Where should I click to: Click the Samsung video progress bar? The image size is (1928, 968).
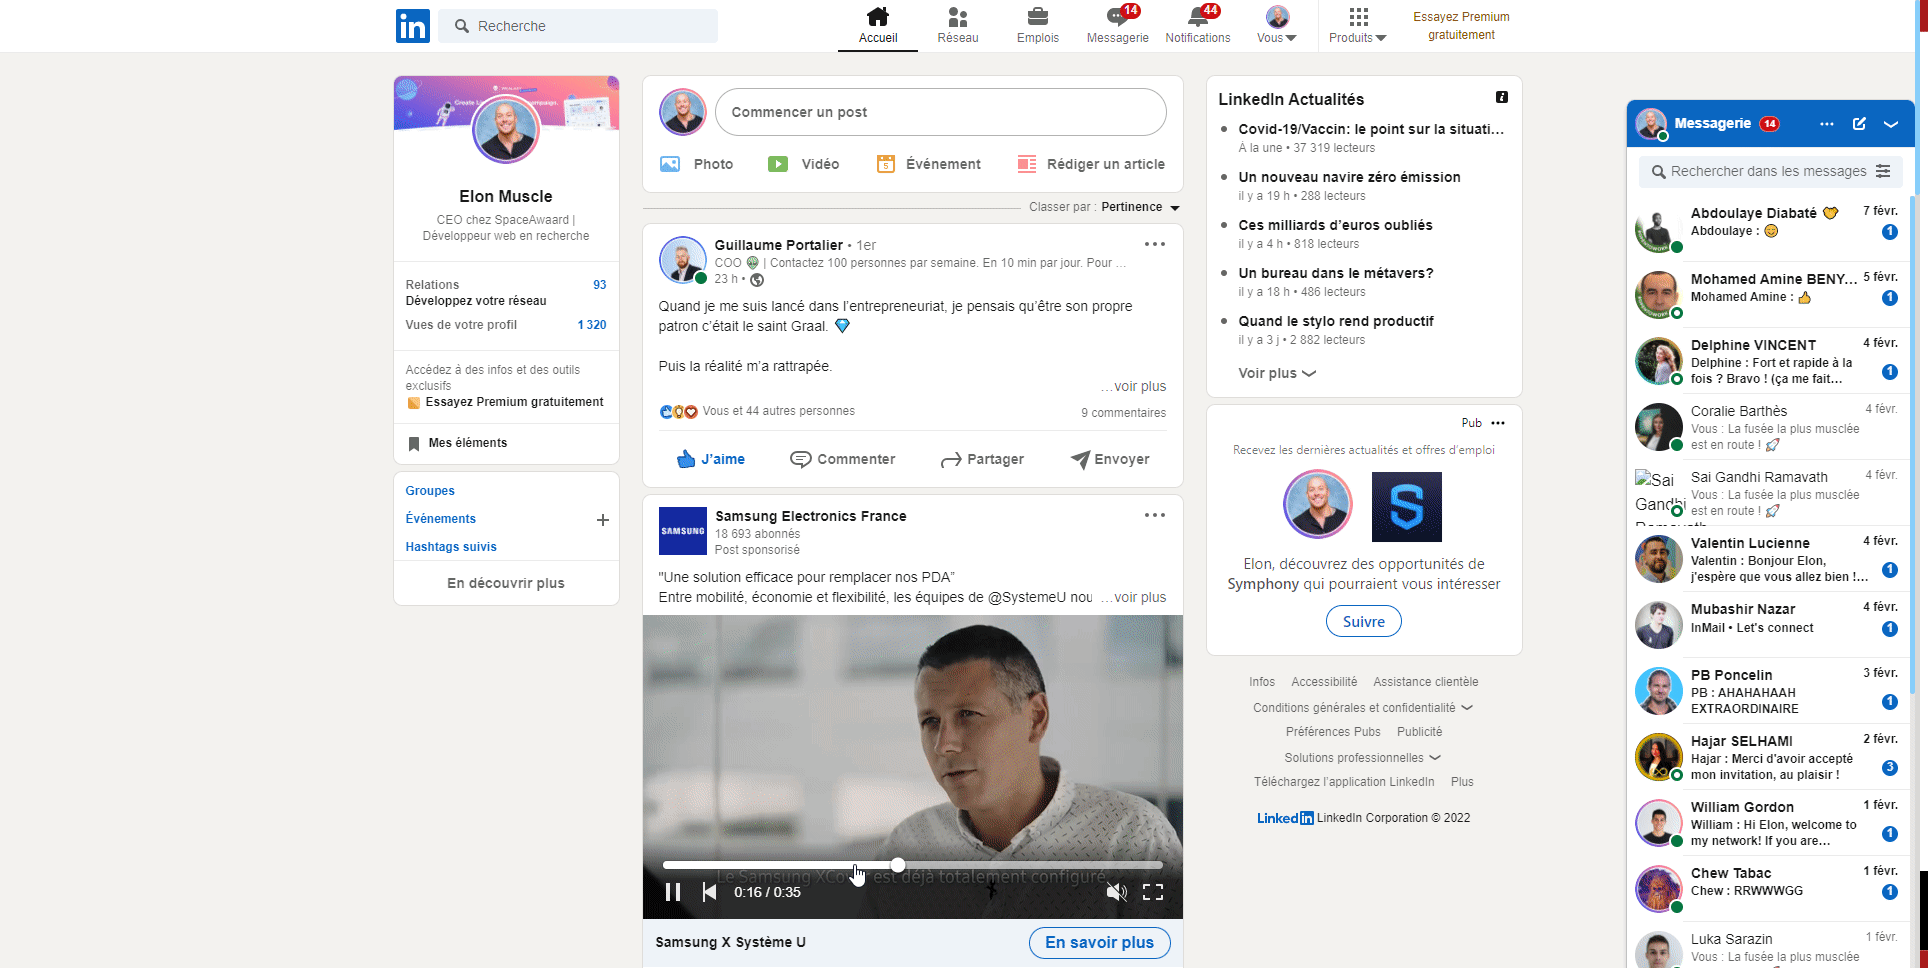click(912, 865)
